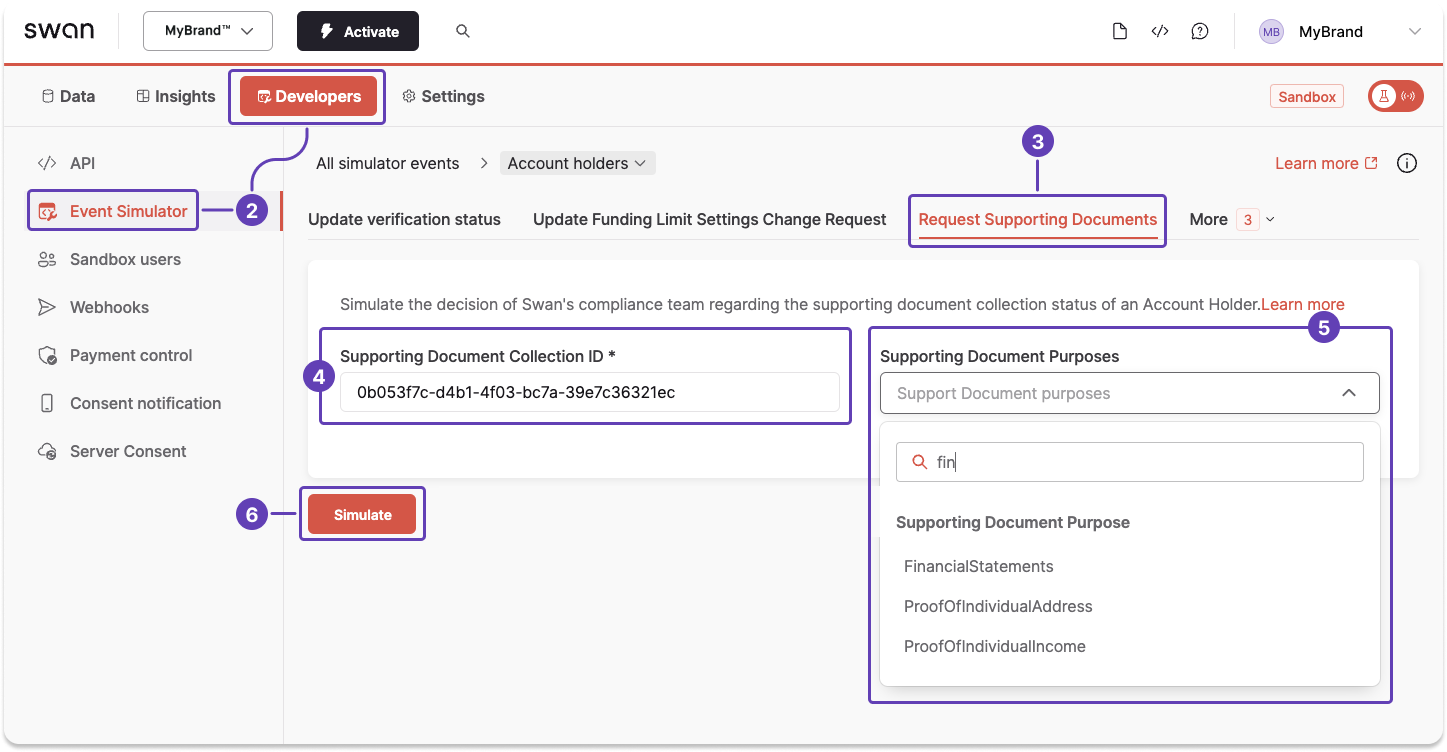Open the API explorer icon near the avatar
The image size is (1447, 752).
[1160, 31]
